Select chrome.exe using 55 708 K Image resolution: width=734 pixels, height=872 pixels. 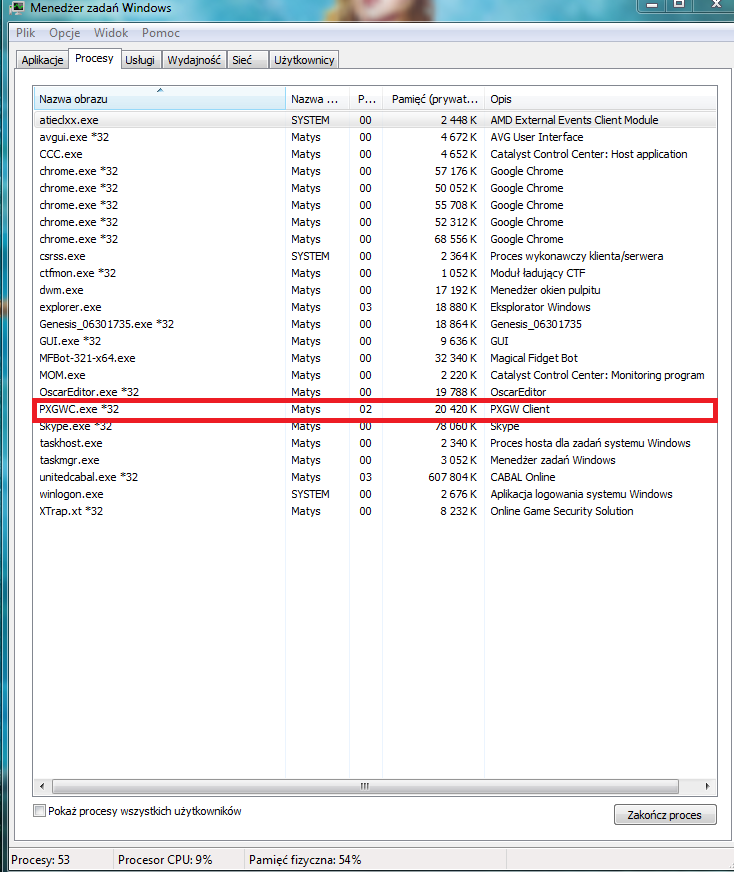[375, 205]
